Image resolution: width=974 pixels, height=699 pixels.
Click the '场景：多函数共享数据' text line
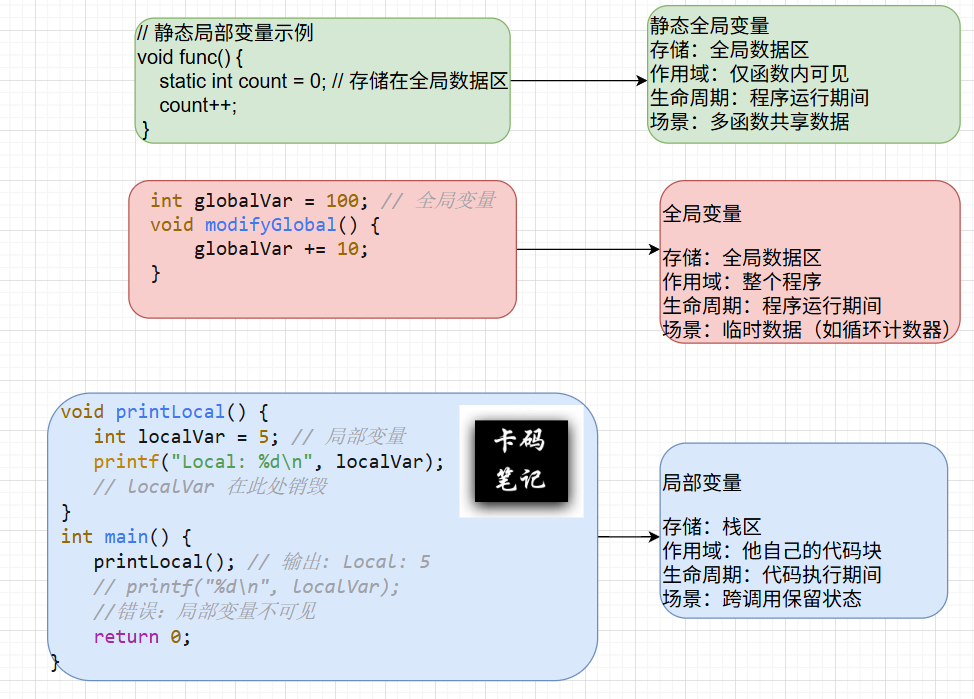750,122
